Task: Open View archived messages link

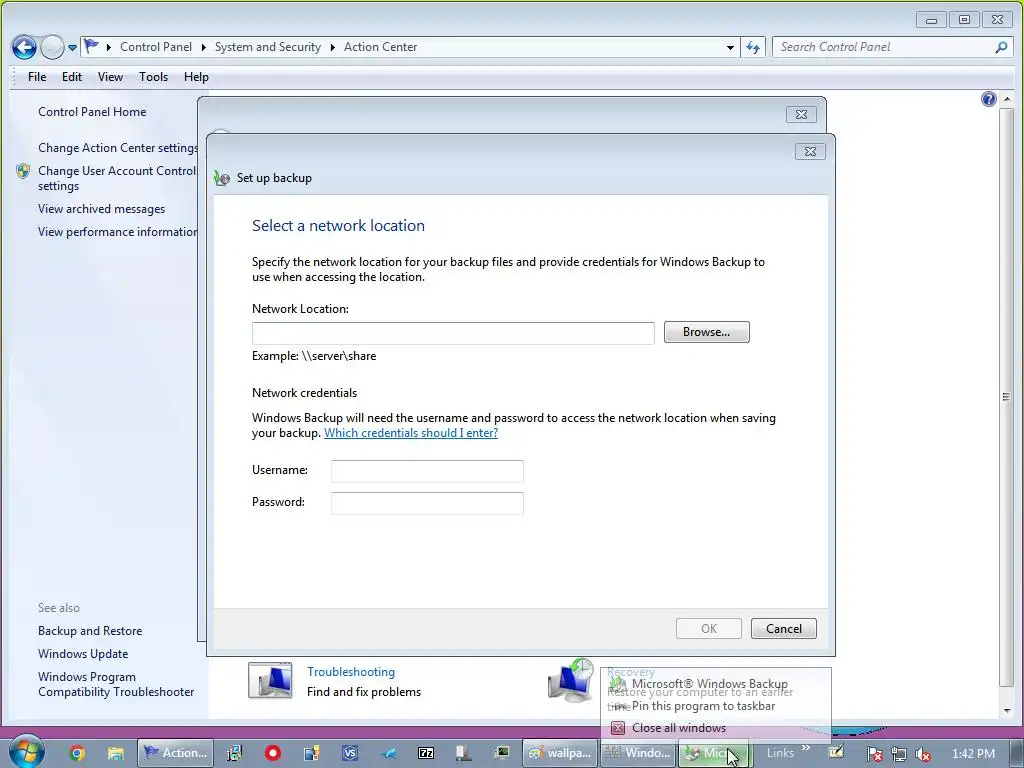Action: point(101,209)
